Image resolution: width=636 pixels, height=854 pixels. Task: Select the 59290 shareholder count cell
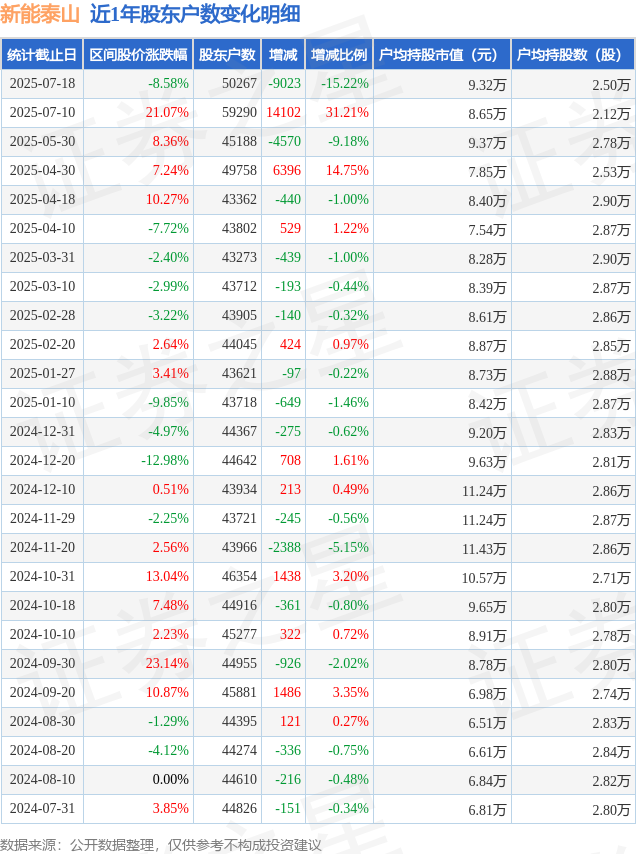click(239, 112)
